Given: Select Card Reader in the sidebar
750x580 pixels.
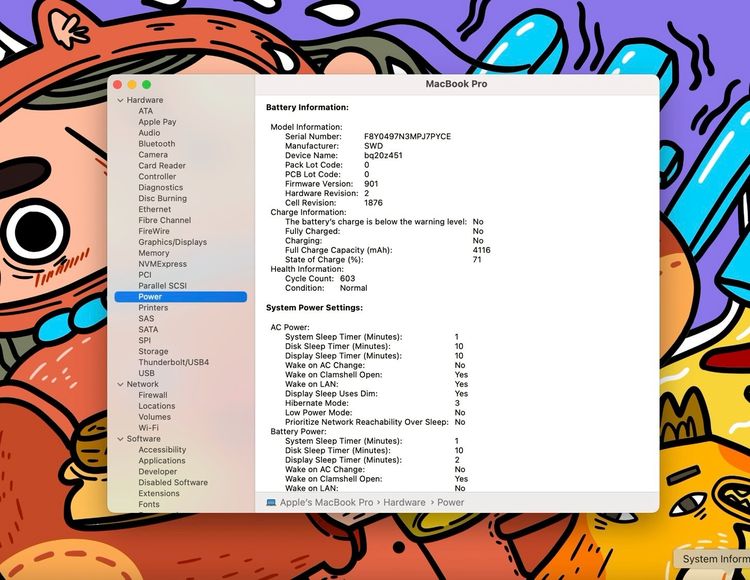Looking at the screenshot, I should click(162, 165).
